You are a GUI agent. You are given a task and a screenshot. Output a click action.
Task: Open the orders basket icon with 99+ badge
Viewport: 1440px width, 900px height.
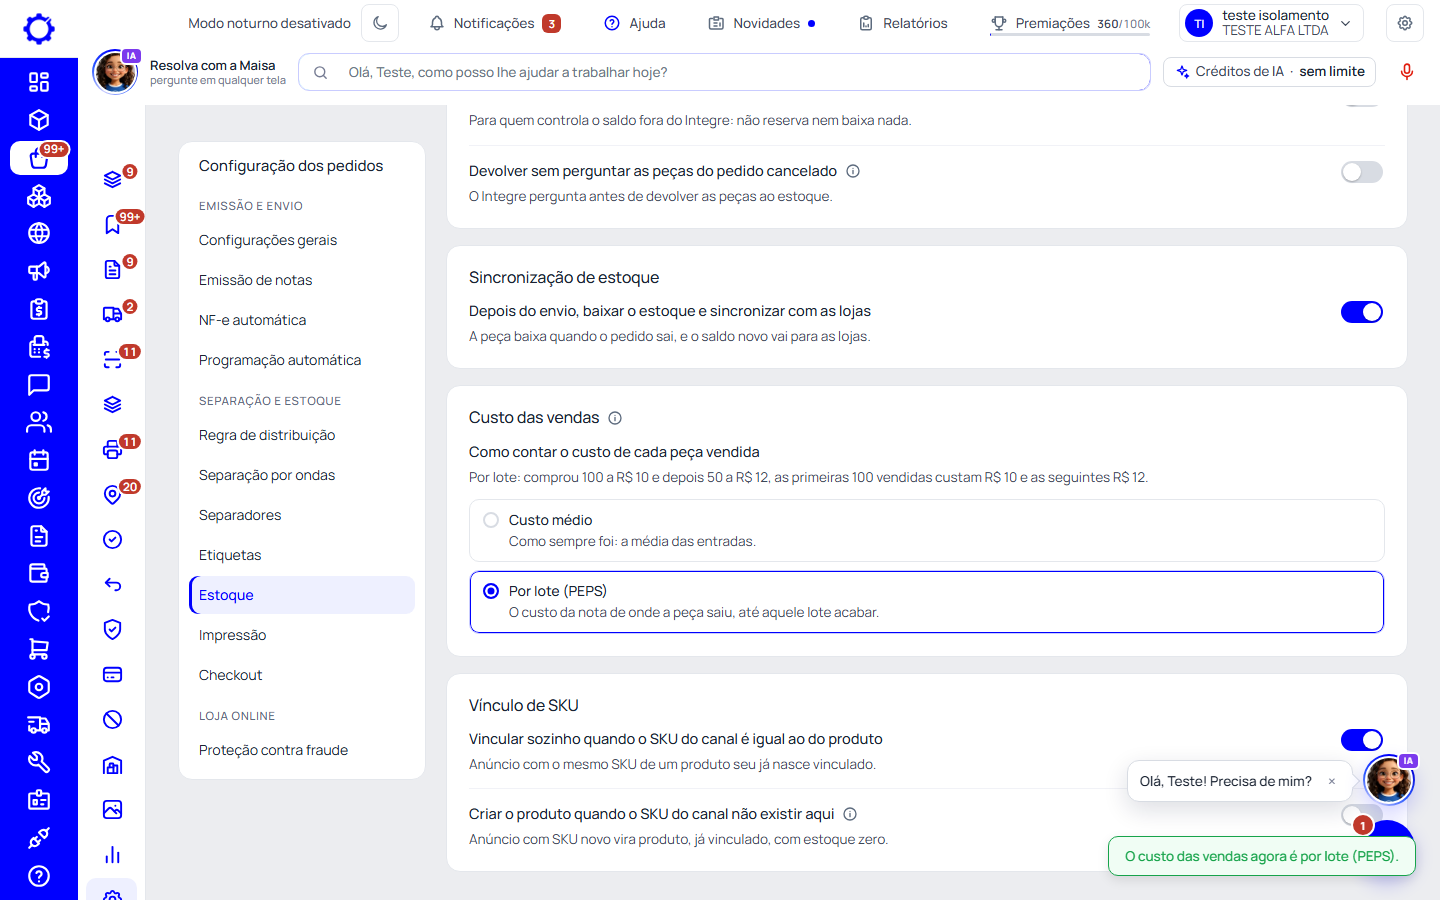39,158
